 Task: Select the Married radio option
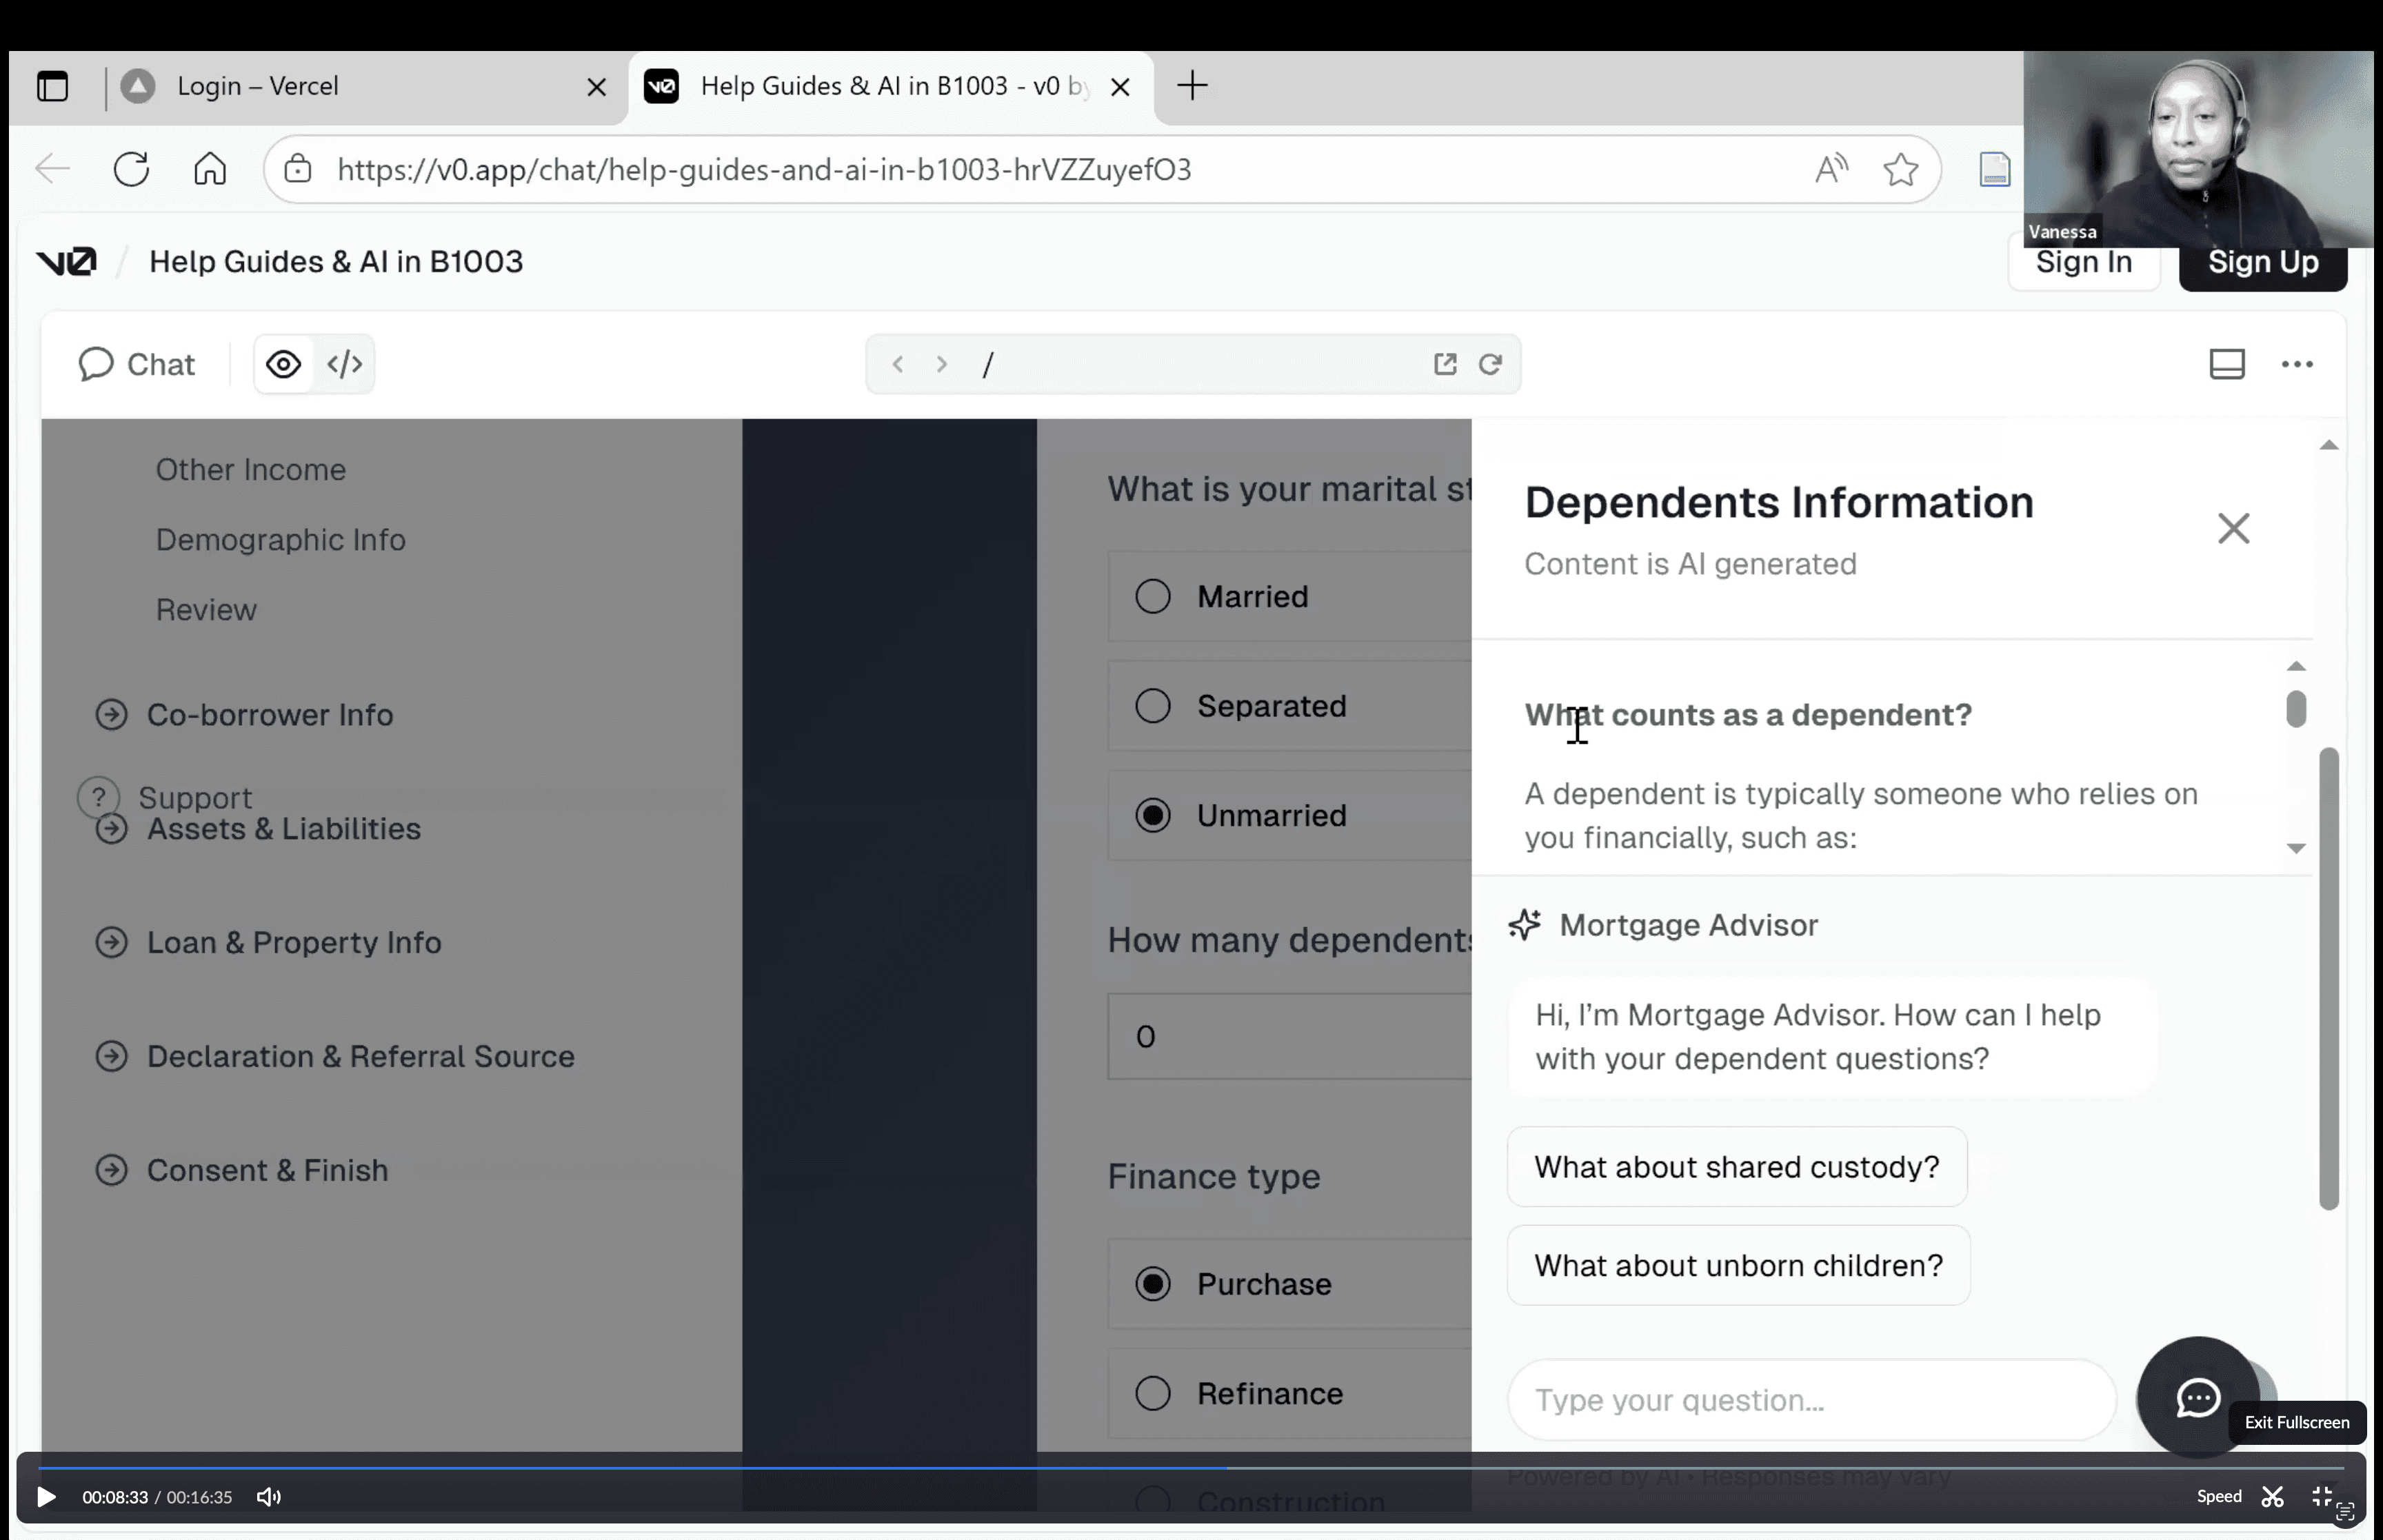click(x=1153, y=597)
